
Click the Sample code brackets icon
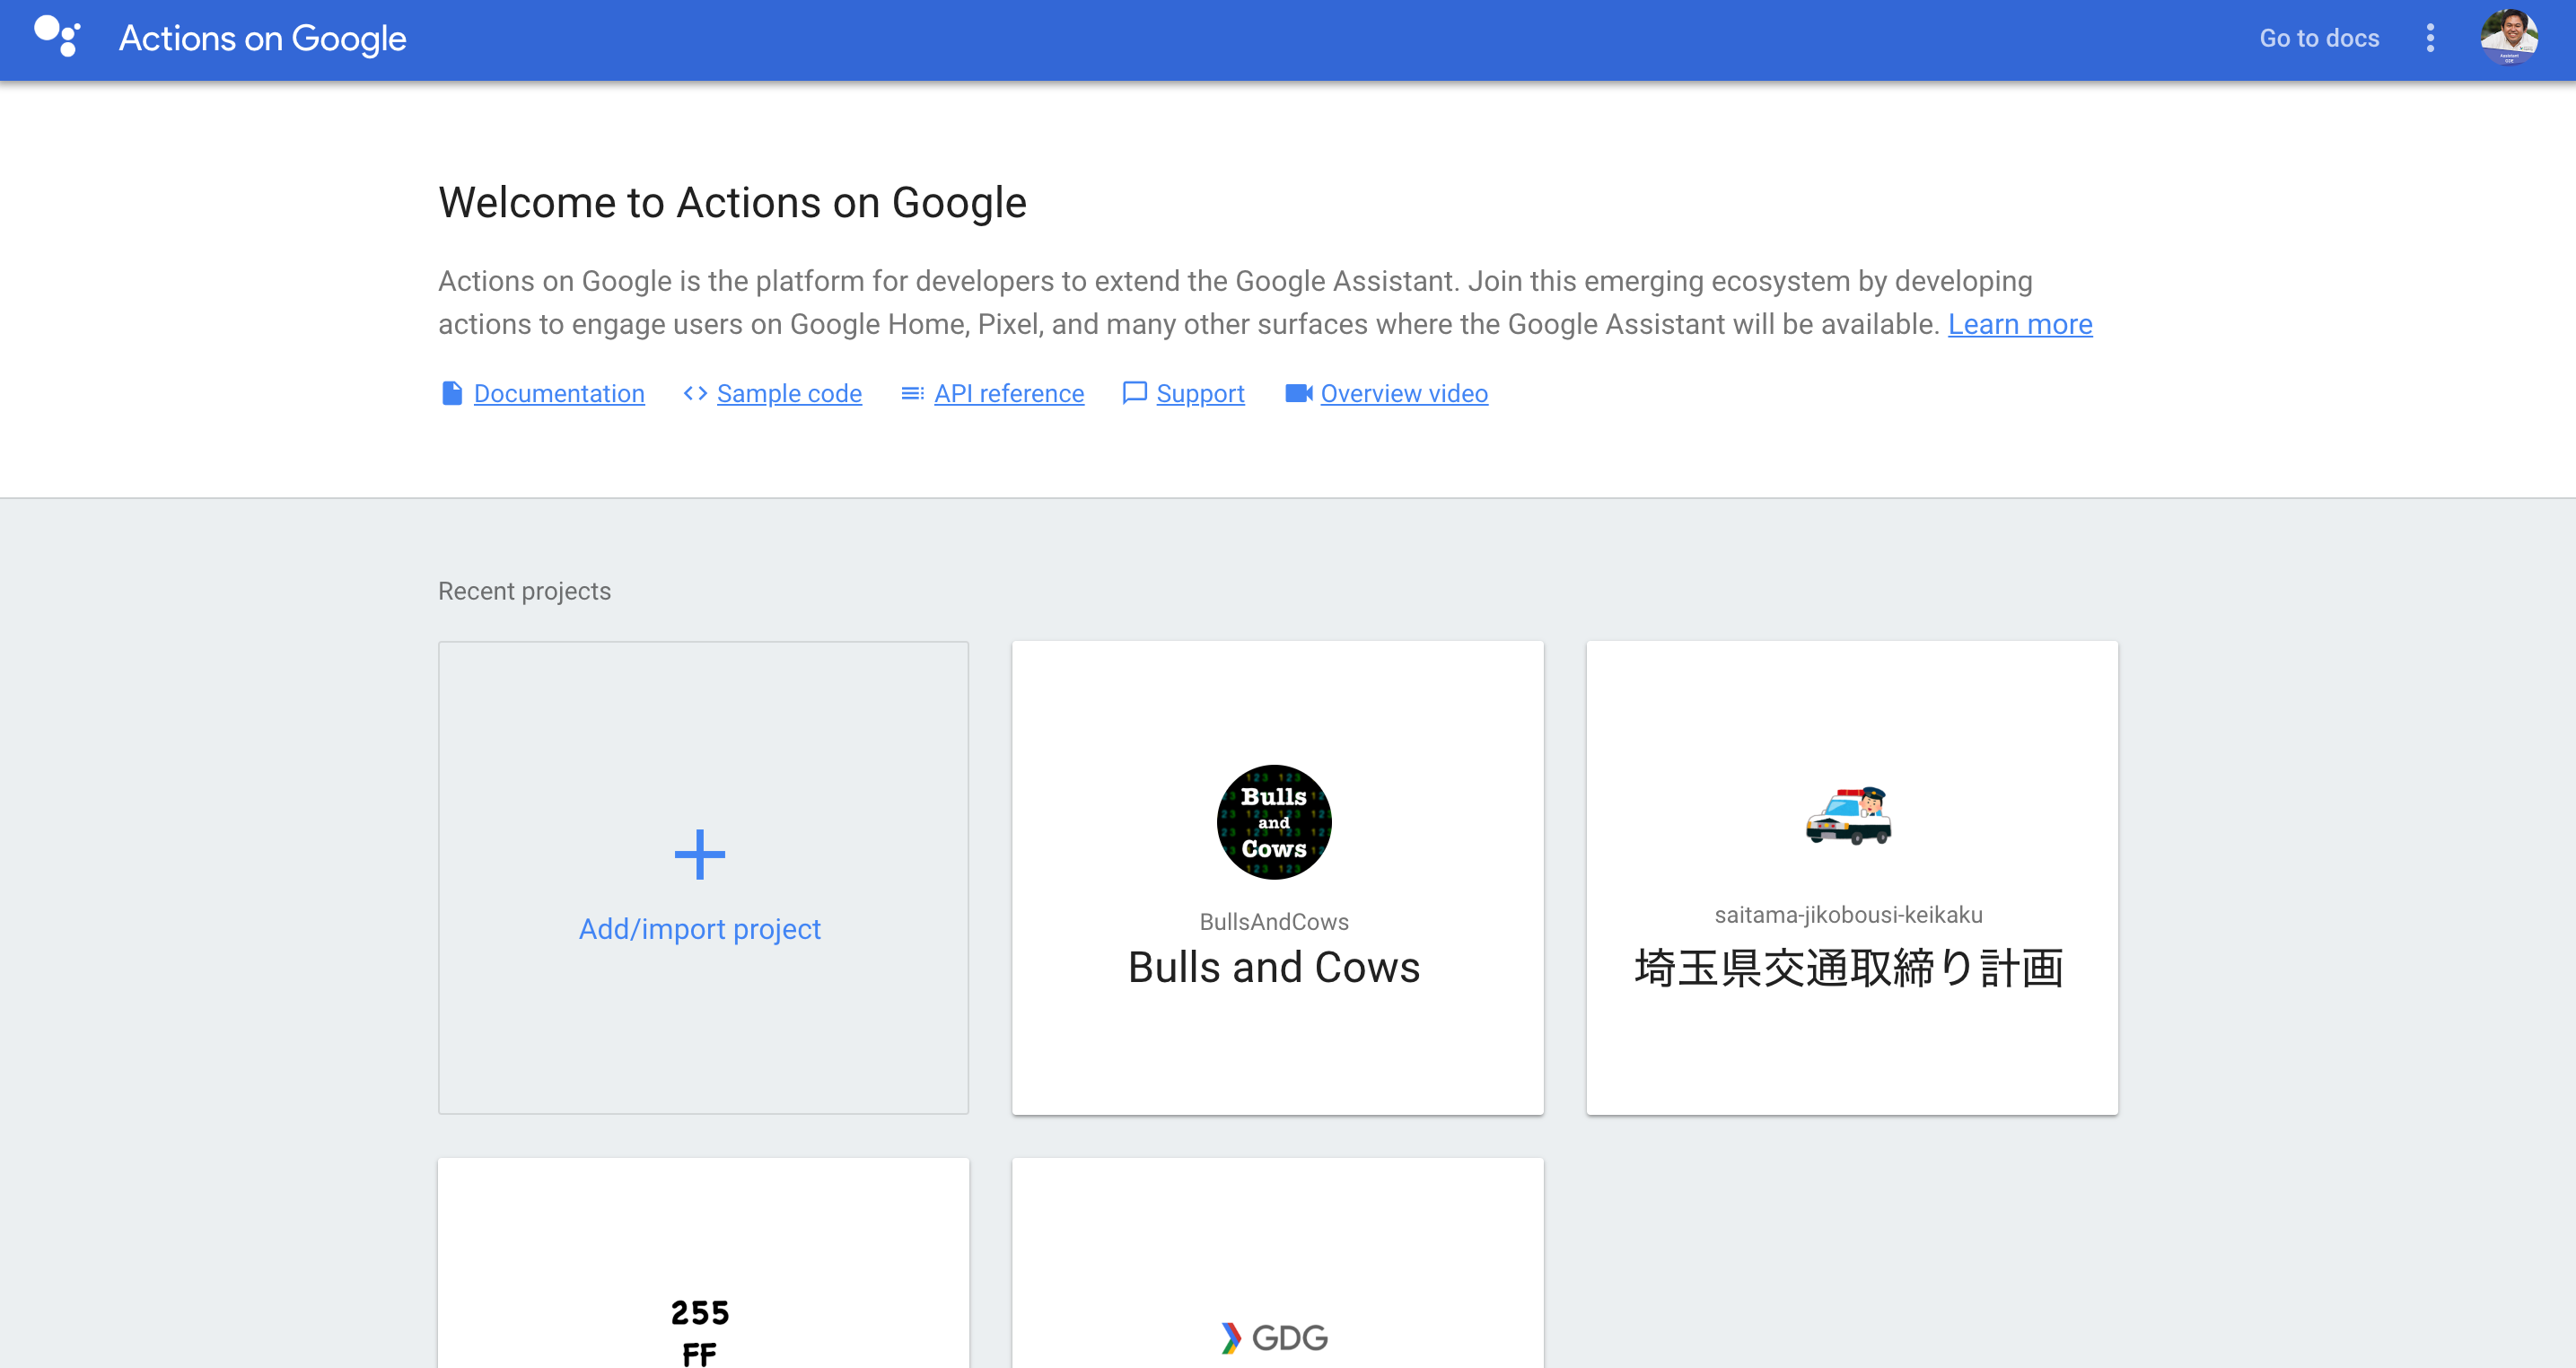695,393
